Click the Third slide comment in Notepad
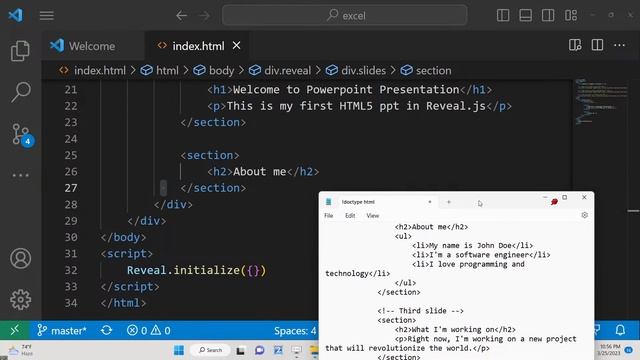Screen dimensions: 640x360 click(x=420, y=311)
